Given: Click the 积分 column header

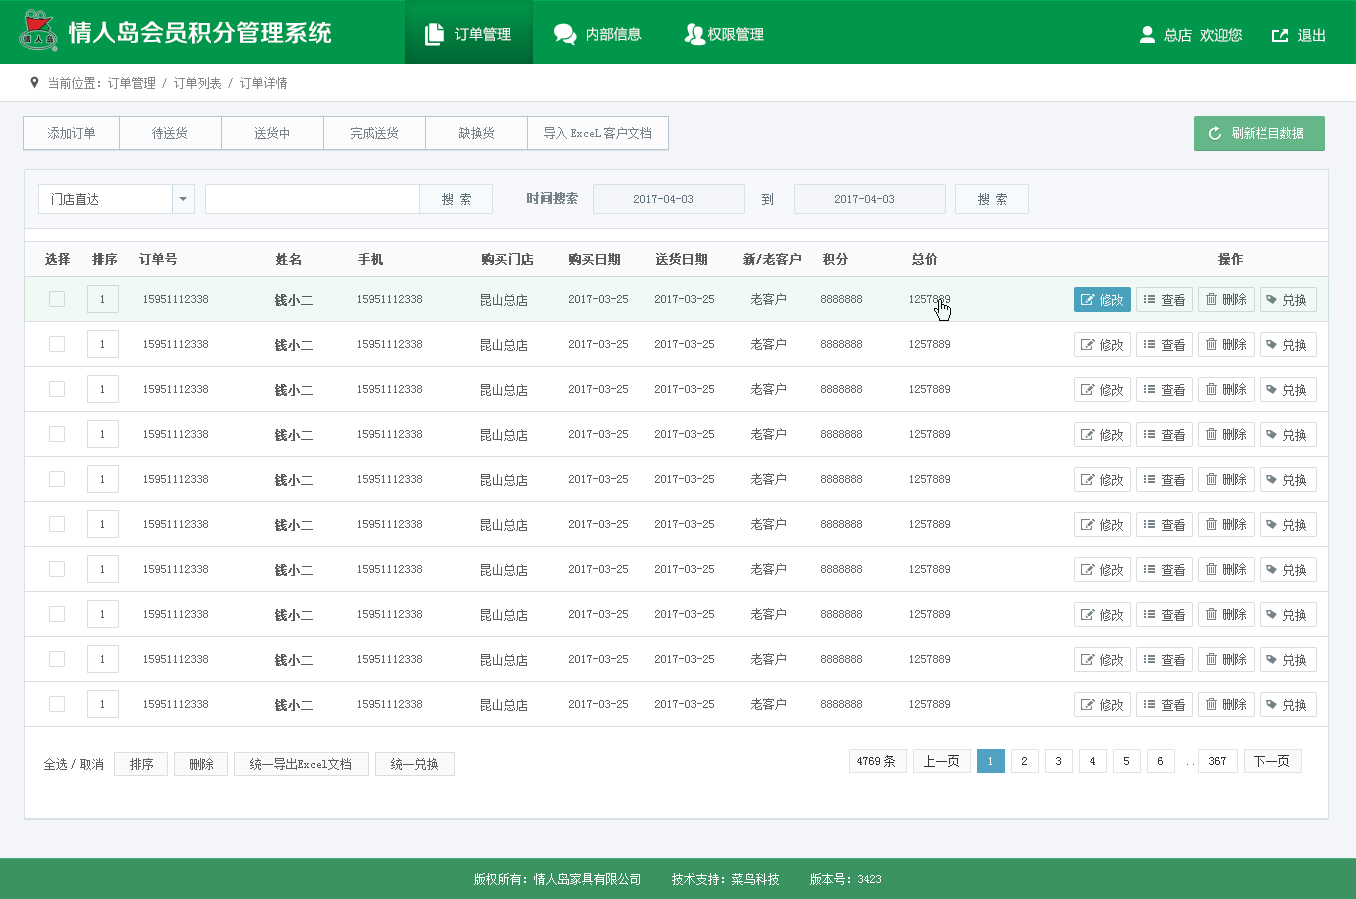Looking at the screenshot, I should [x=835, y=259].
